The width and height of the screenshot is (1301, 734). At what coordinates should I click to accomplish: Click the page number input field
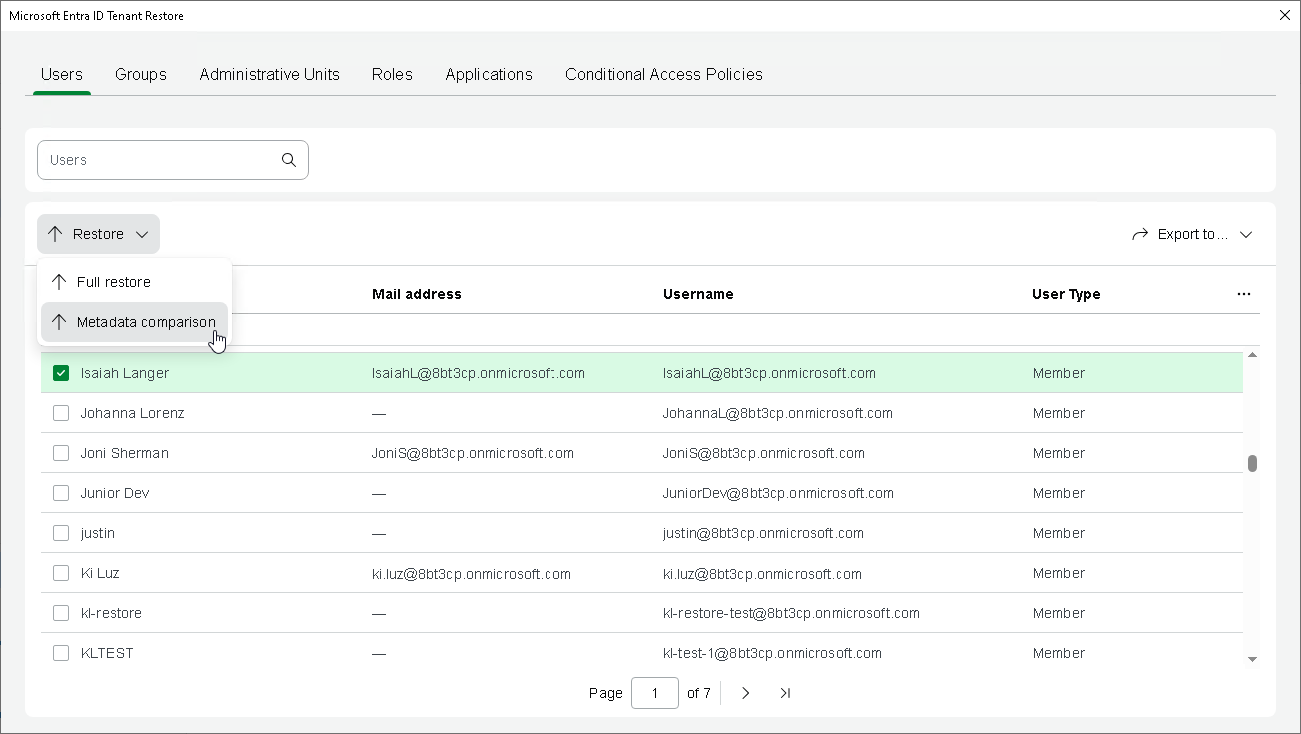point(654,693)
